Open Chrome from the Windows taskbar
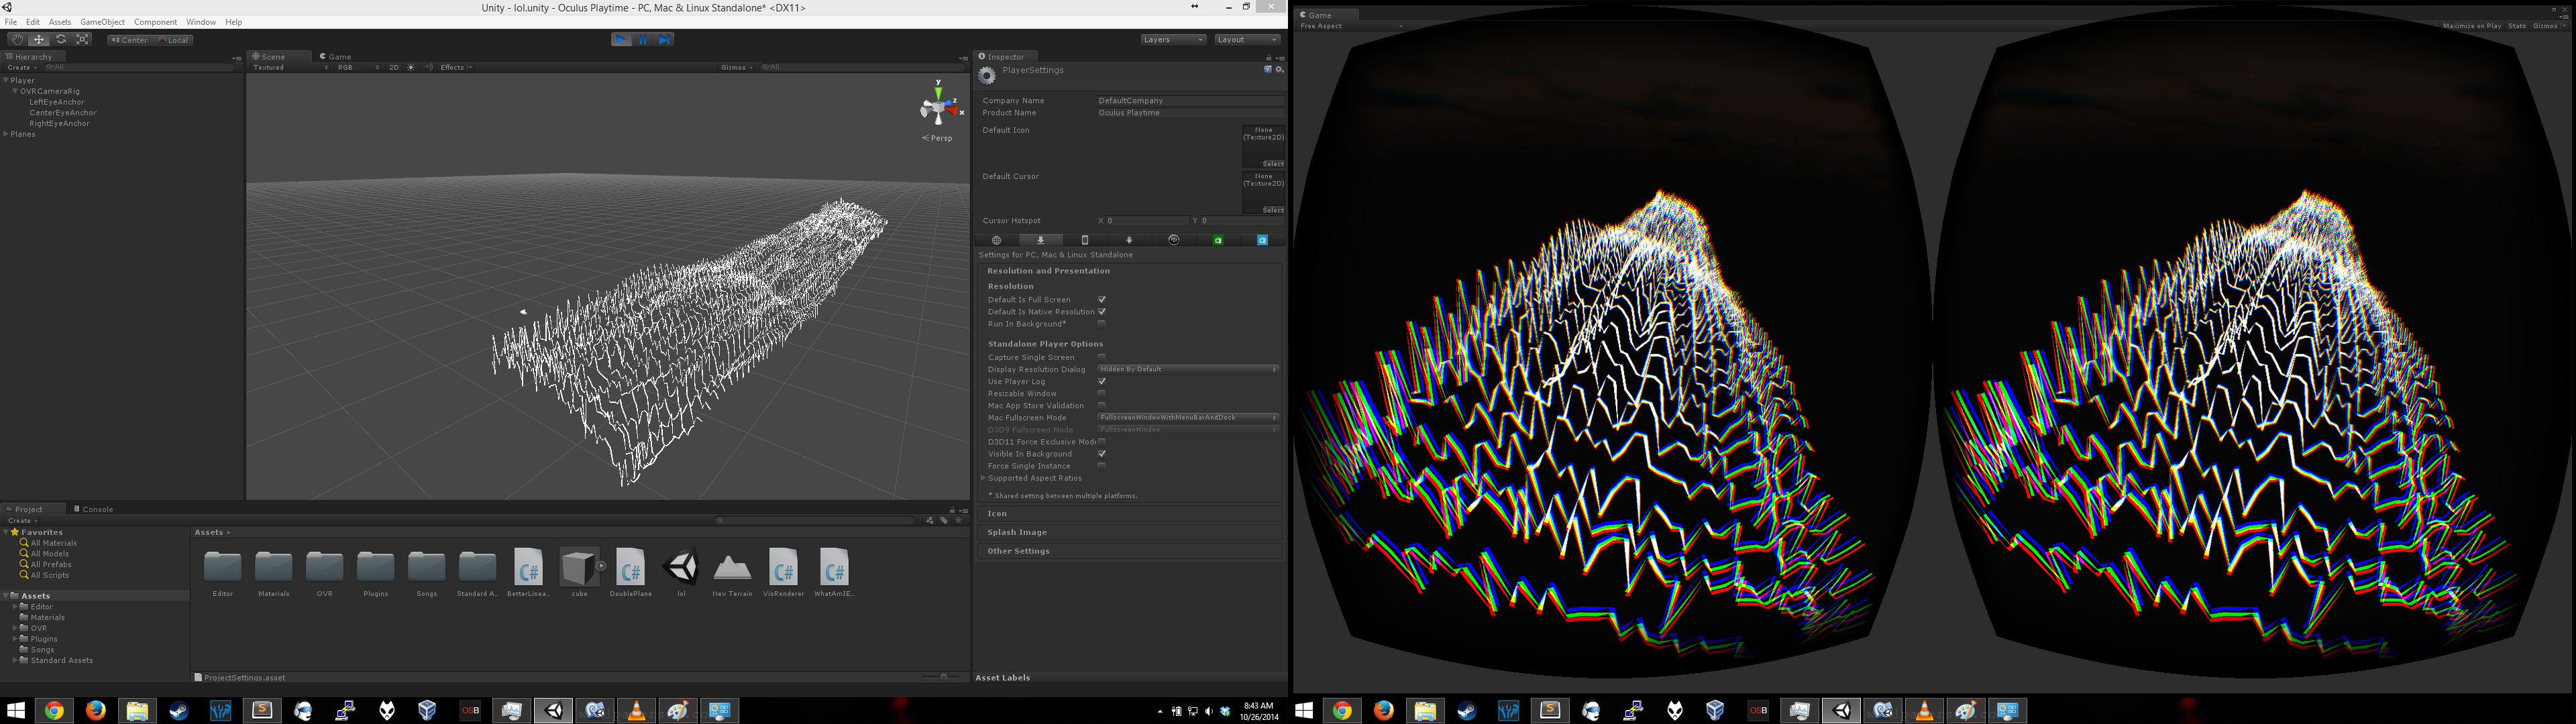The width and height of the screenshot is (2576, 724). pos(54,711)
